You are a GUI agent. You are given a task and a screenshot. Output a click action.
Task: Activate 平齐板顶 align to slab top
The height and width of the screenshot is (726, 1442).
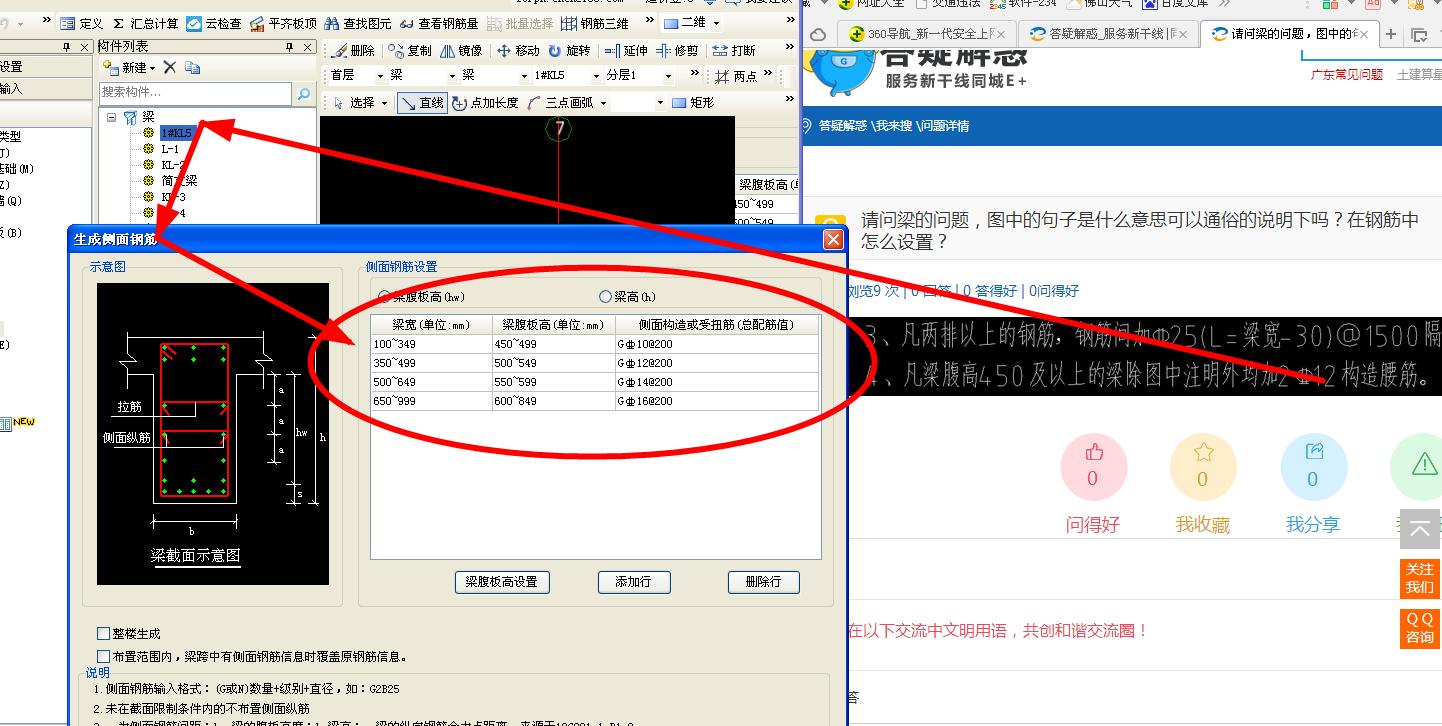tap(283, 23)
